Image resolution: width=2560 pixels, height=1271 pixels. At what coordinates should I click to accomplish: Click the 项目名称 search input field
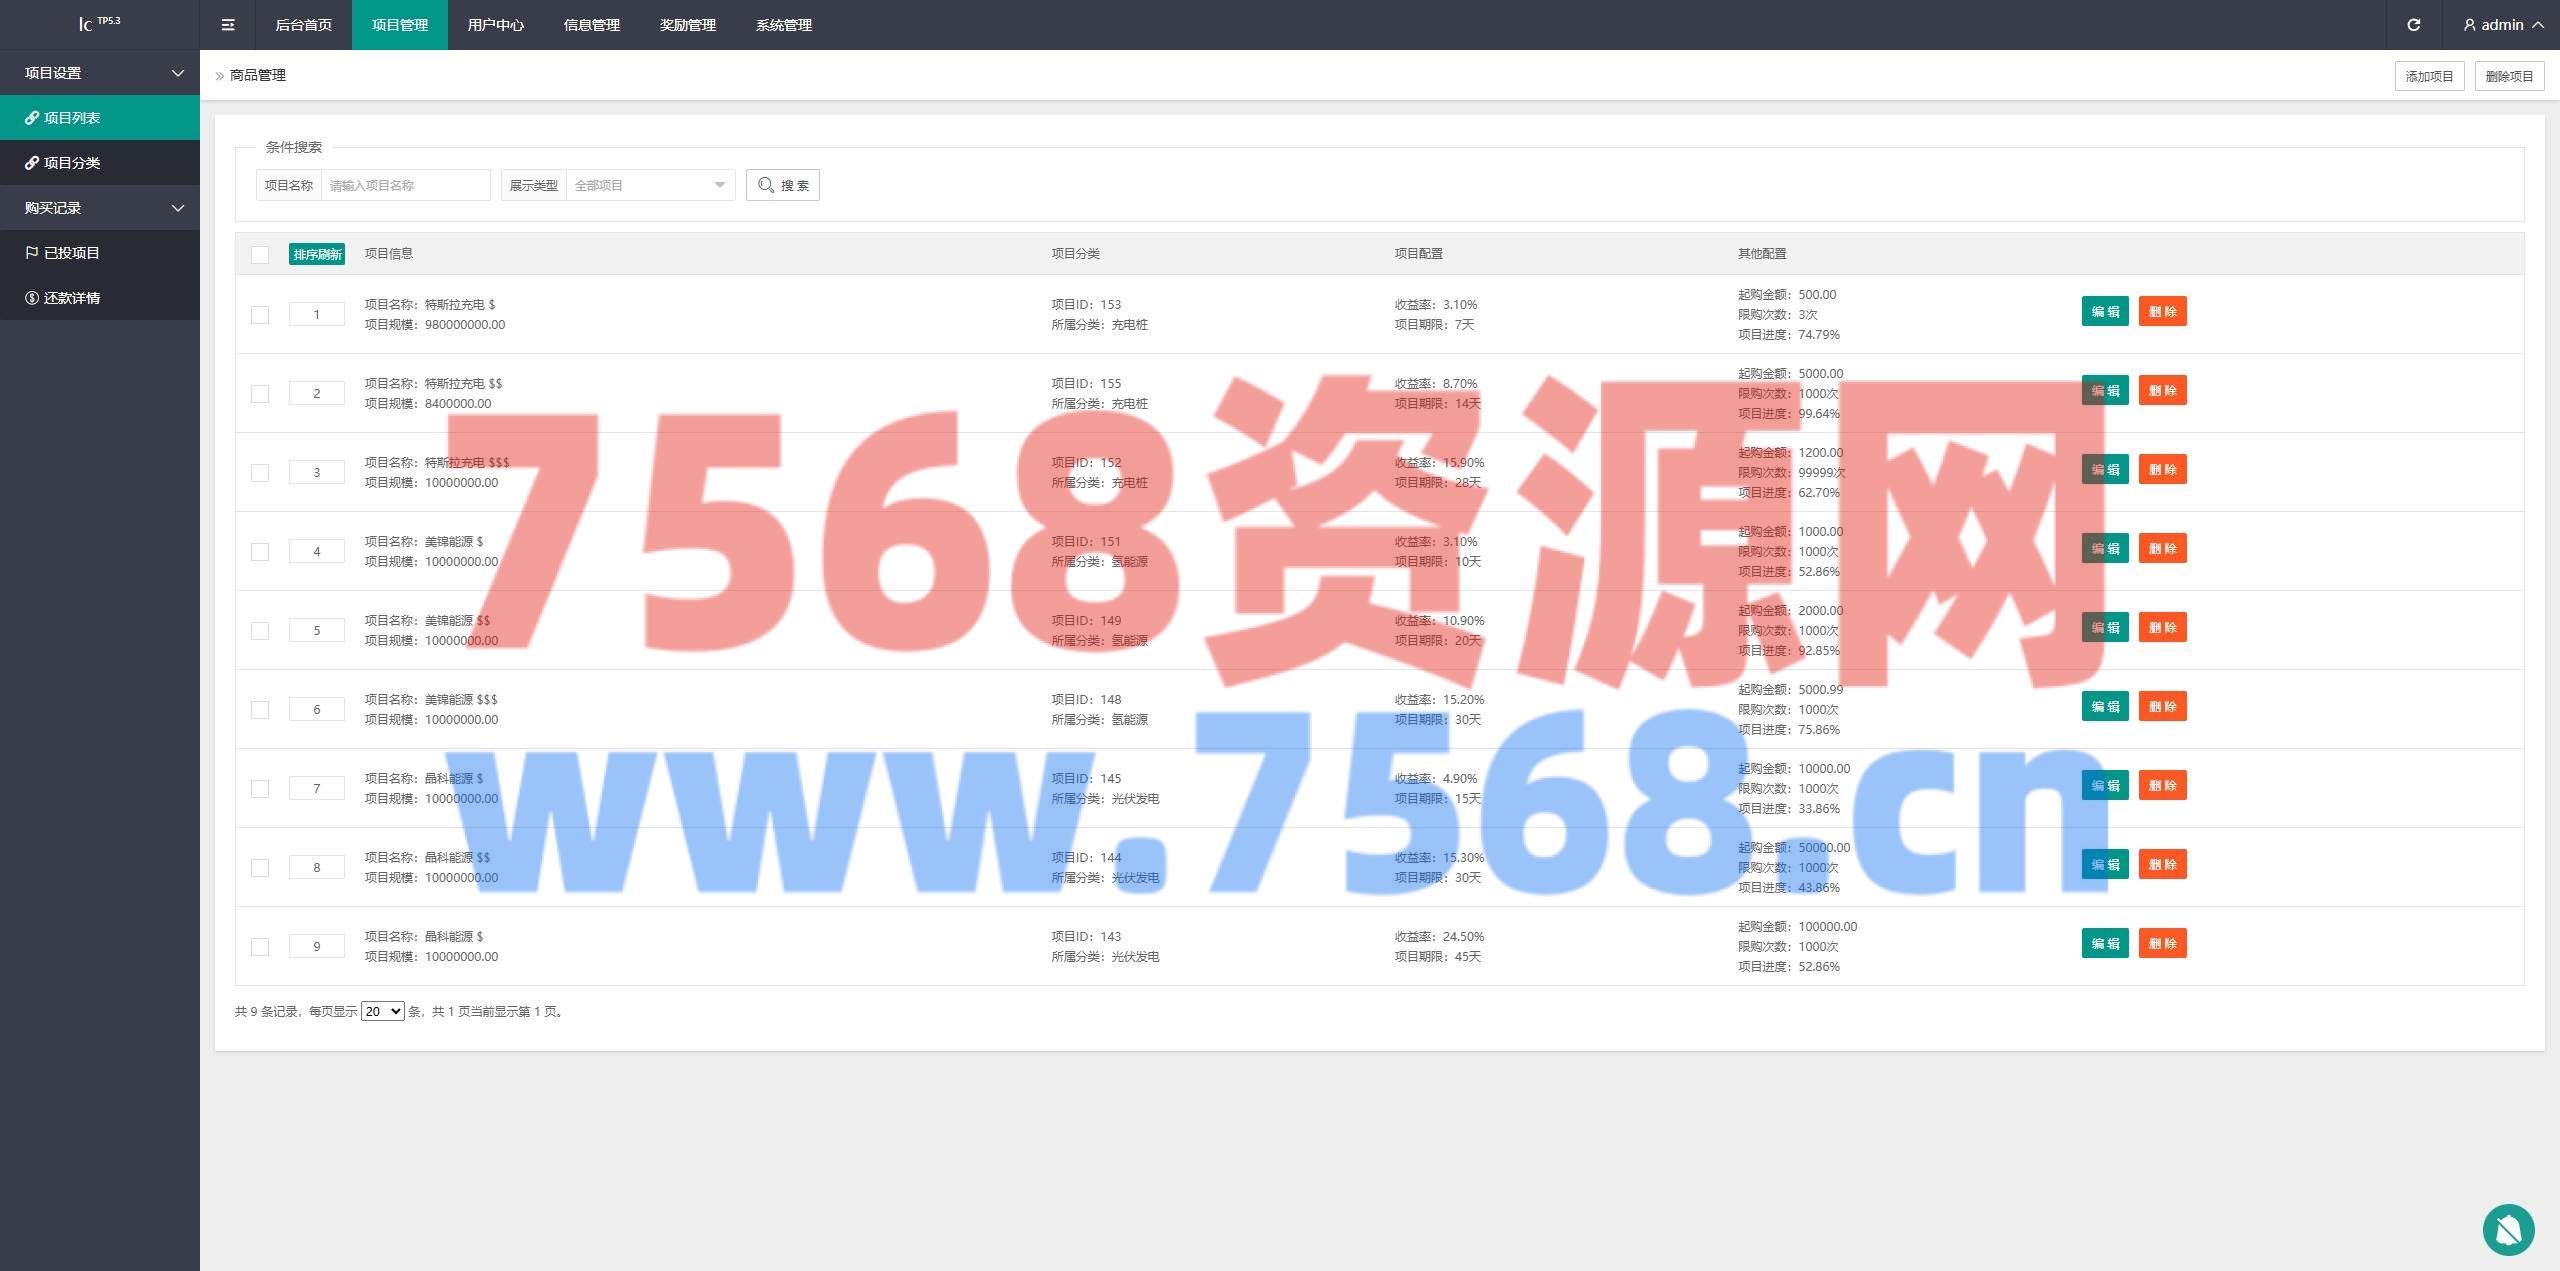coord(405,185)
